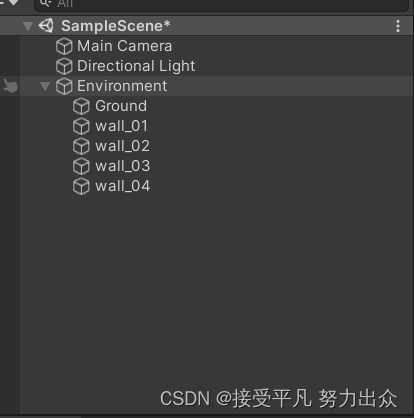
Task: Select the wall_04 object
Action: (x=123, y=186)
